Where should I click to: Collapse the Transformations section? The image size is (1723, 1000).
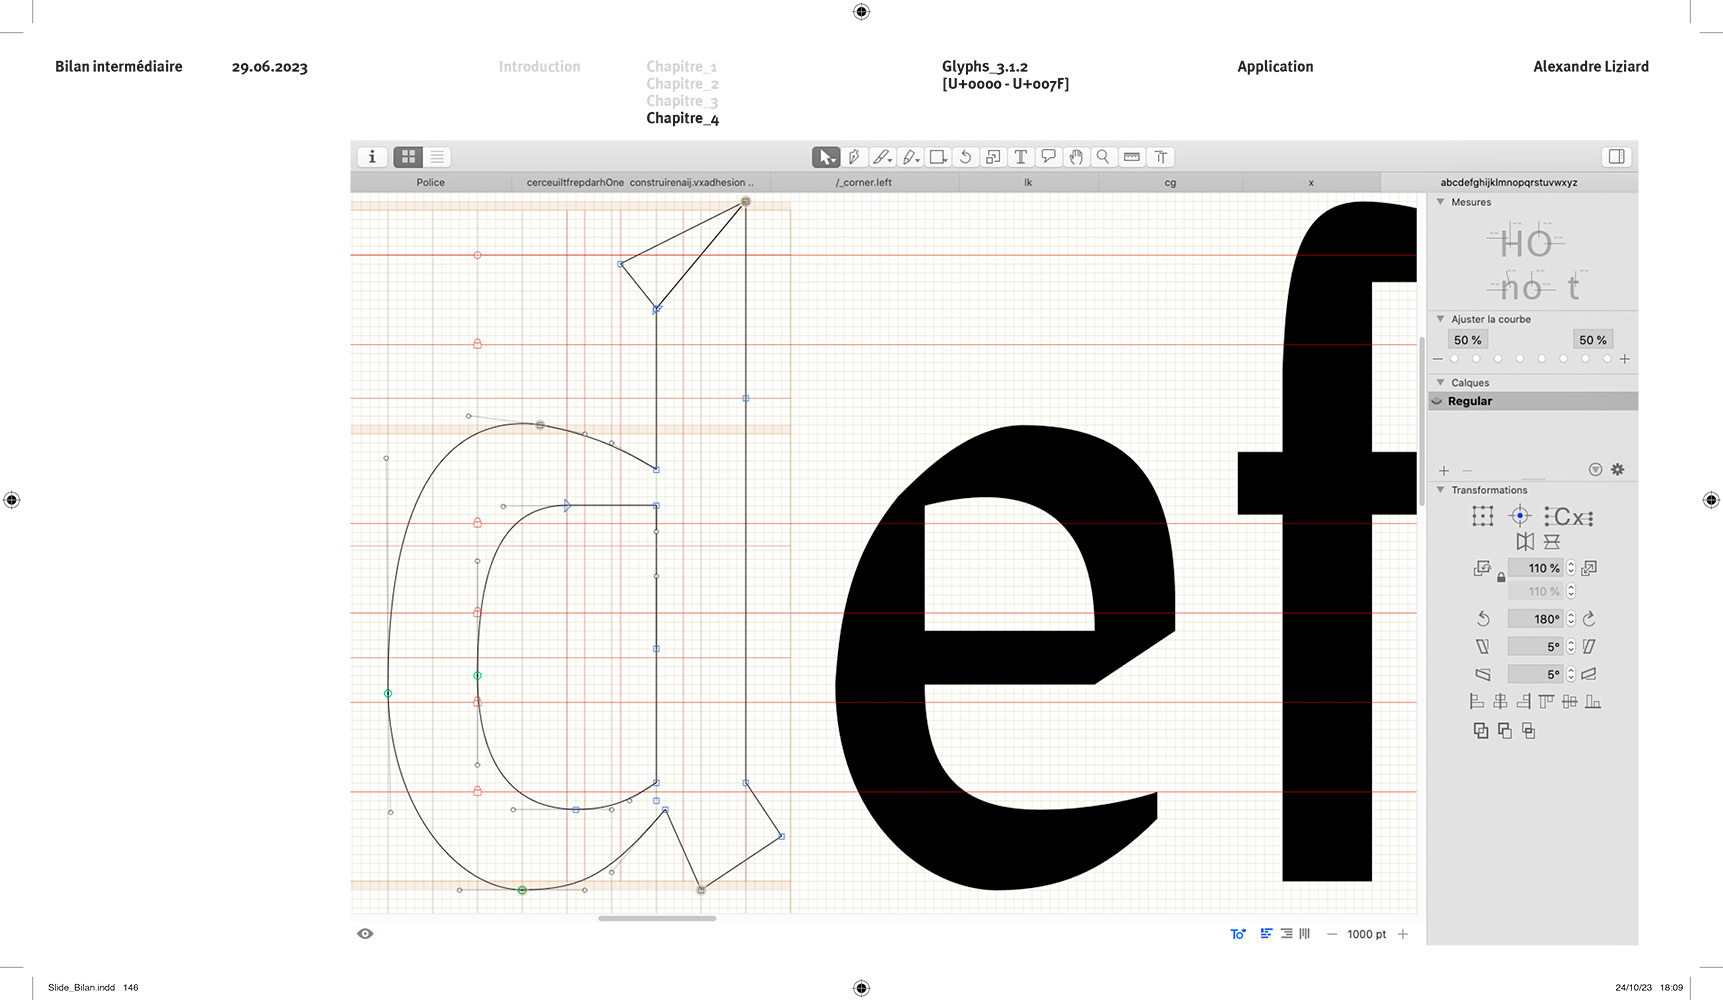pos(1441,490)
